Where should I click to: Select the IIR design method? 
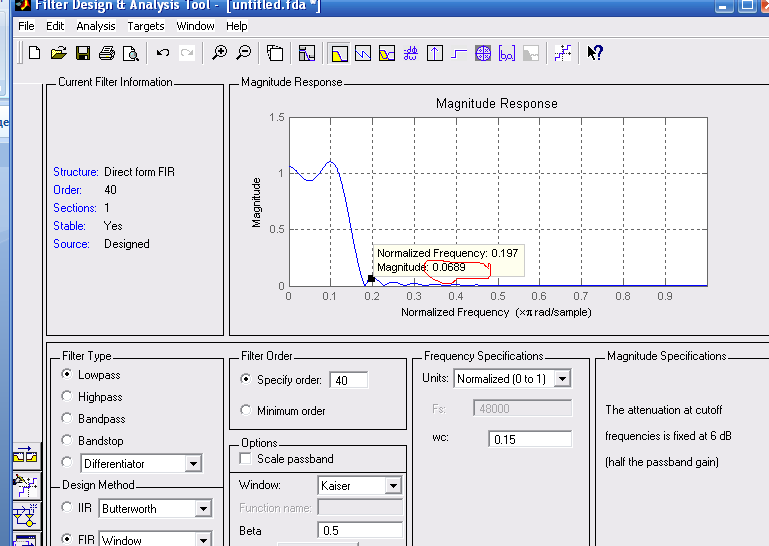click(x=67, y=507)
